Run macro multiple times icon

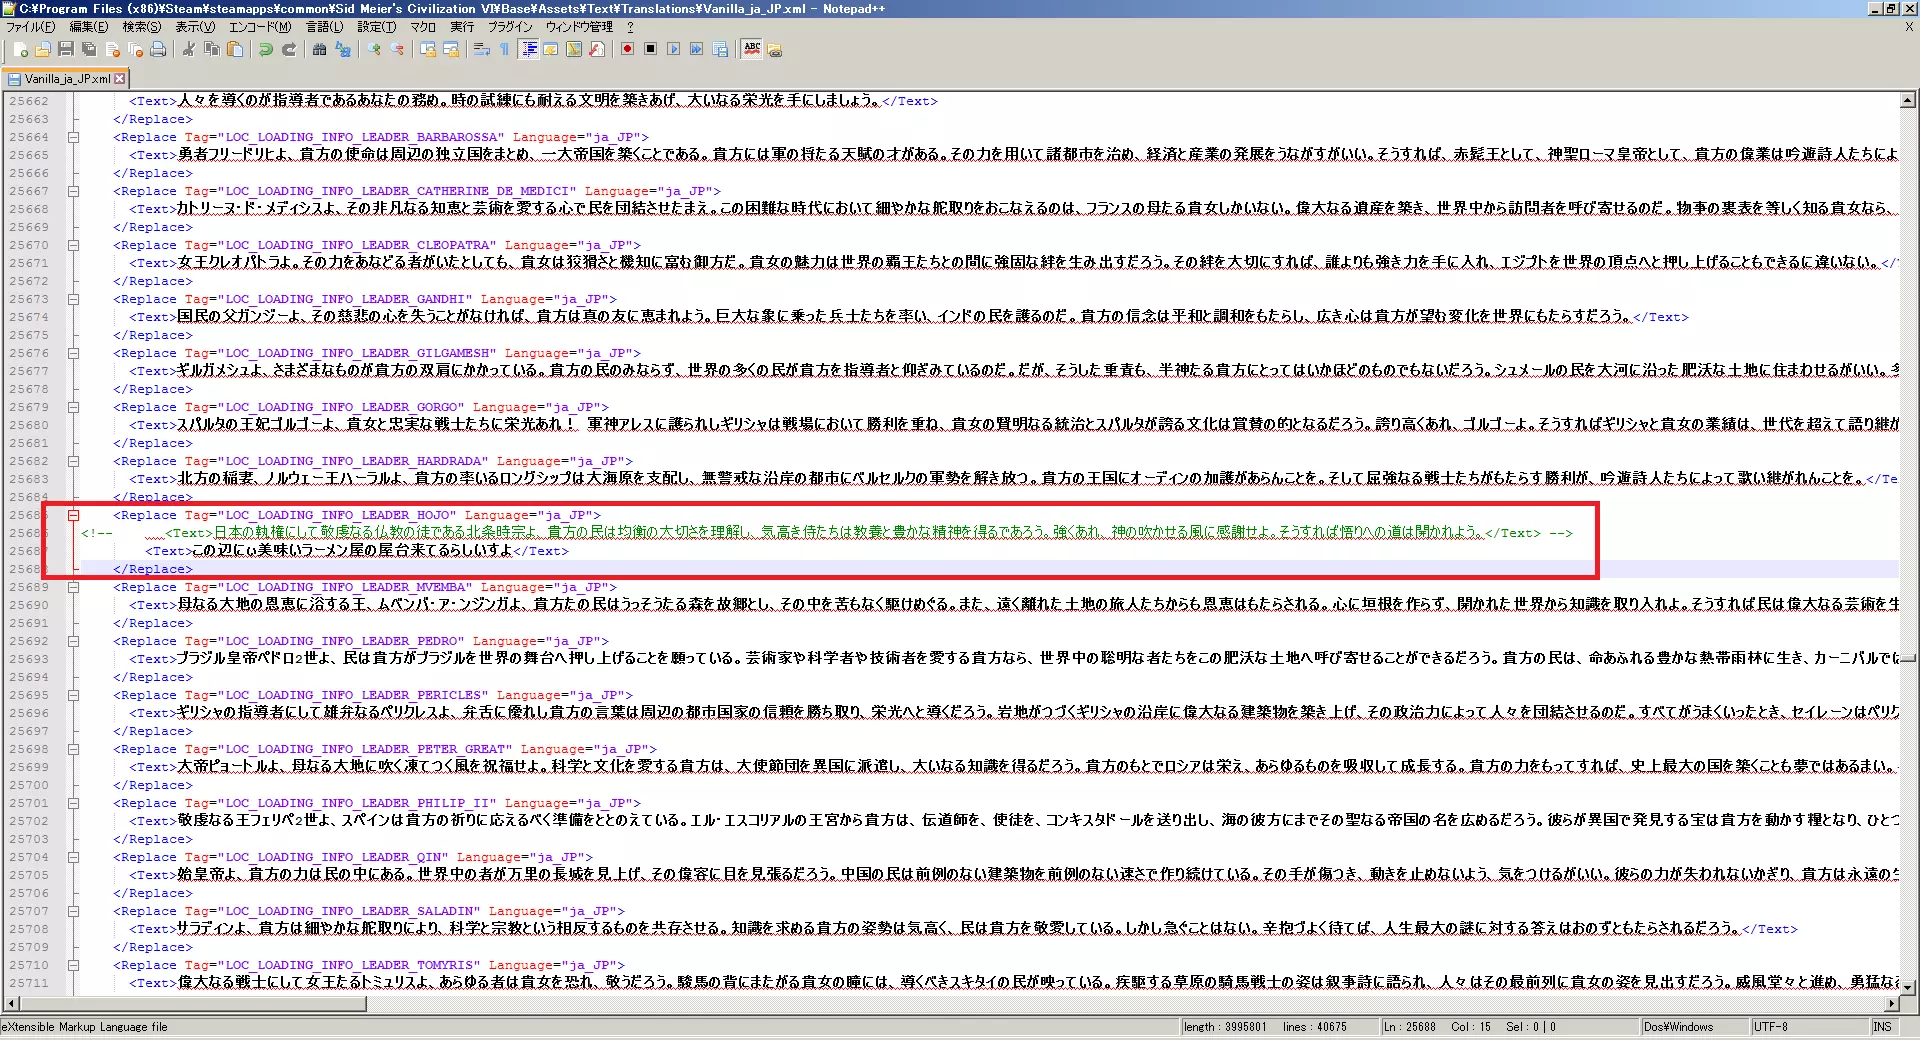(697, 49)
